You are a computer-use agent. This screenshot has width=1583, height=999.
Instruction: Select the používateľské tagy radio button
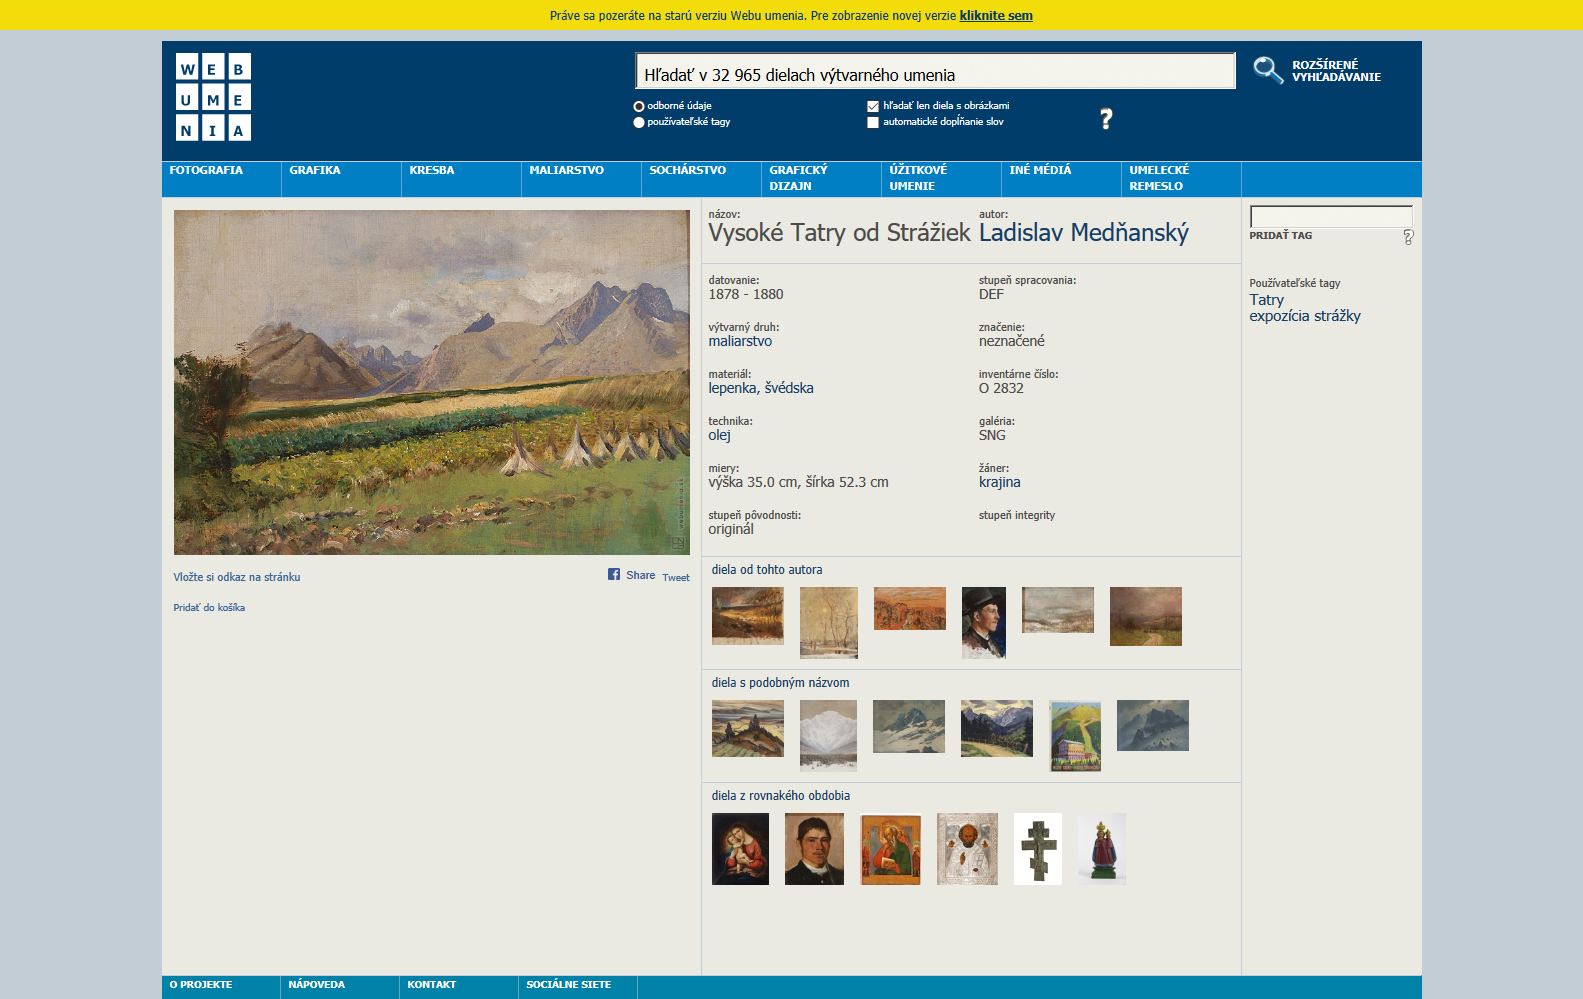[639, 122]
